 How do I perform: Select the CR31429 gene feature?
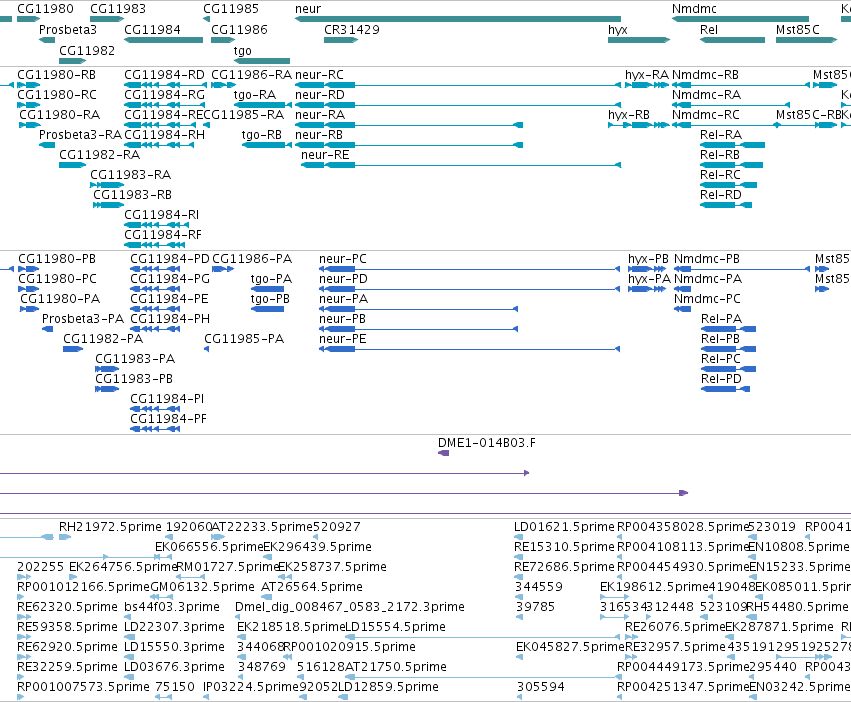pos(341,40)
